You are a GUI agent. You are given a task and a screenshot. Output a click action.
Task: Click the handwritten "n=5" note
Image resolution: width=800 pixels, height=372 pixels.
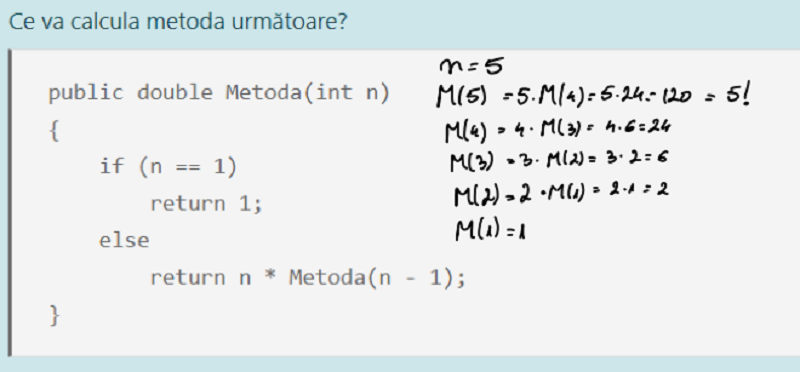(471, 66)
